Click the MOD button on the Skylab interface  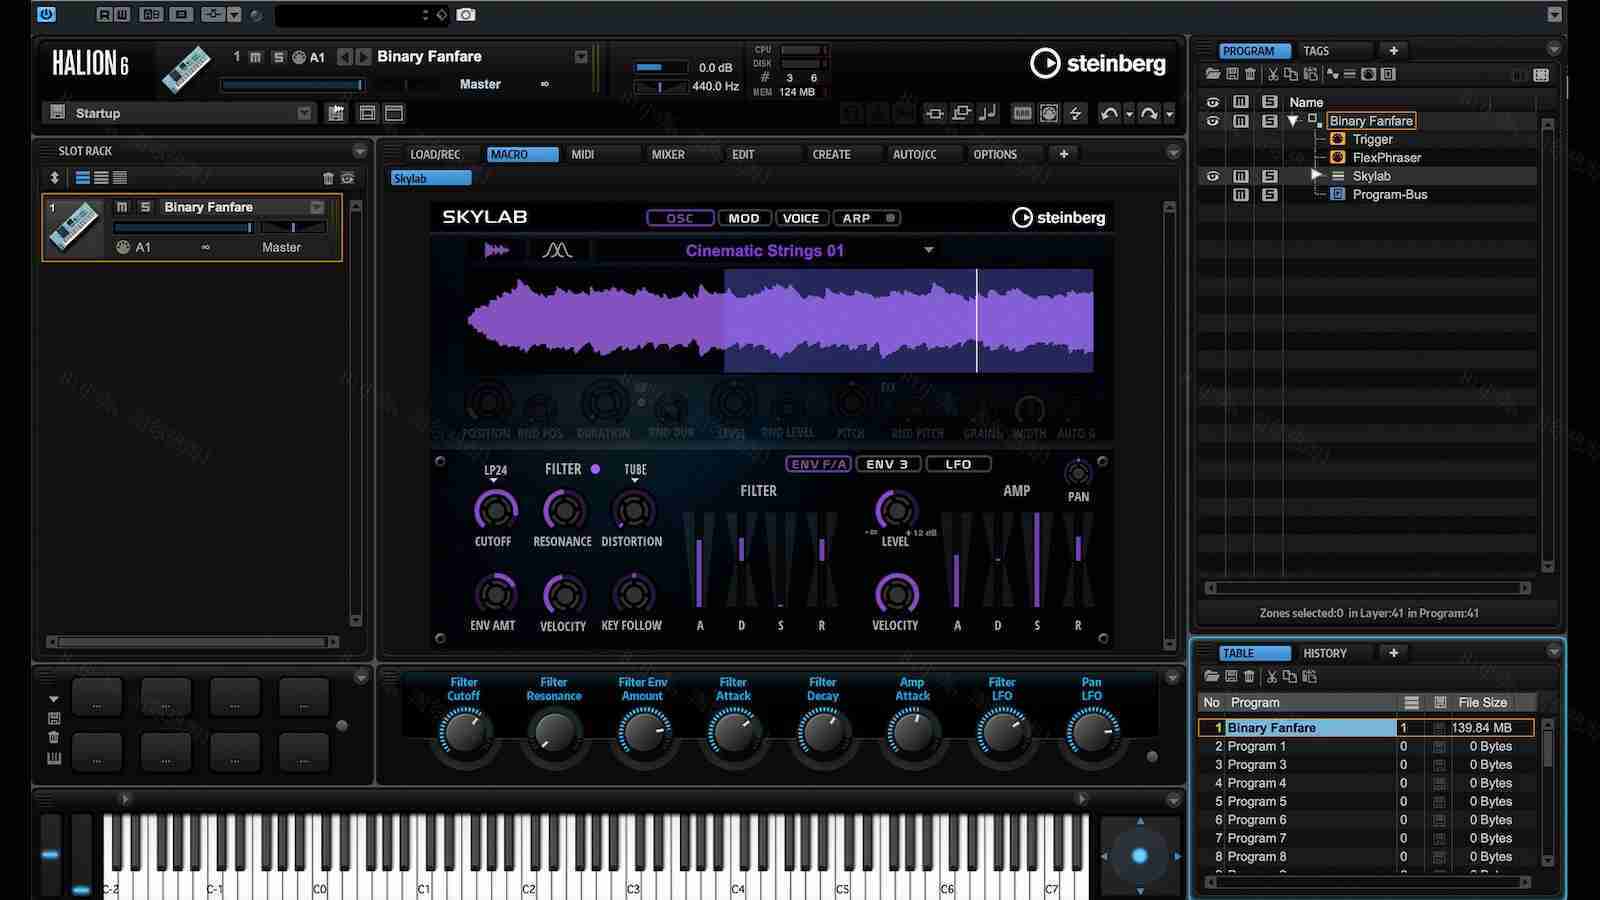pyautogui.click(x=742, y=218)
